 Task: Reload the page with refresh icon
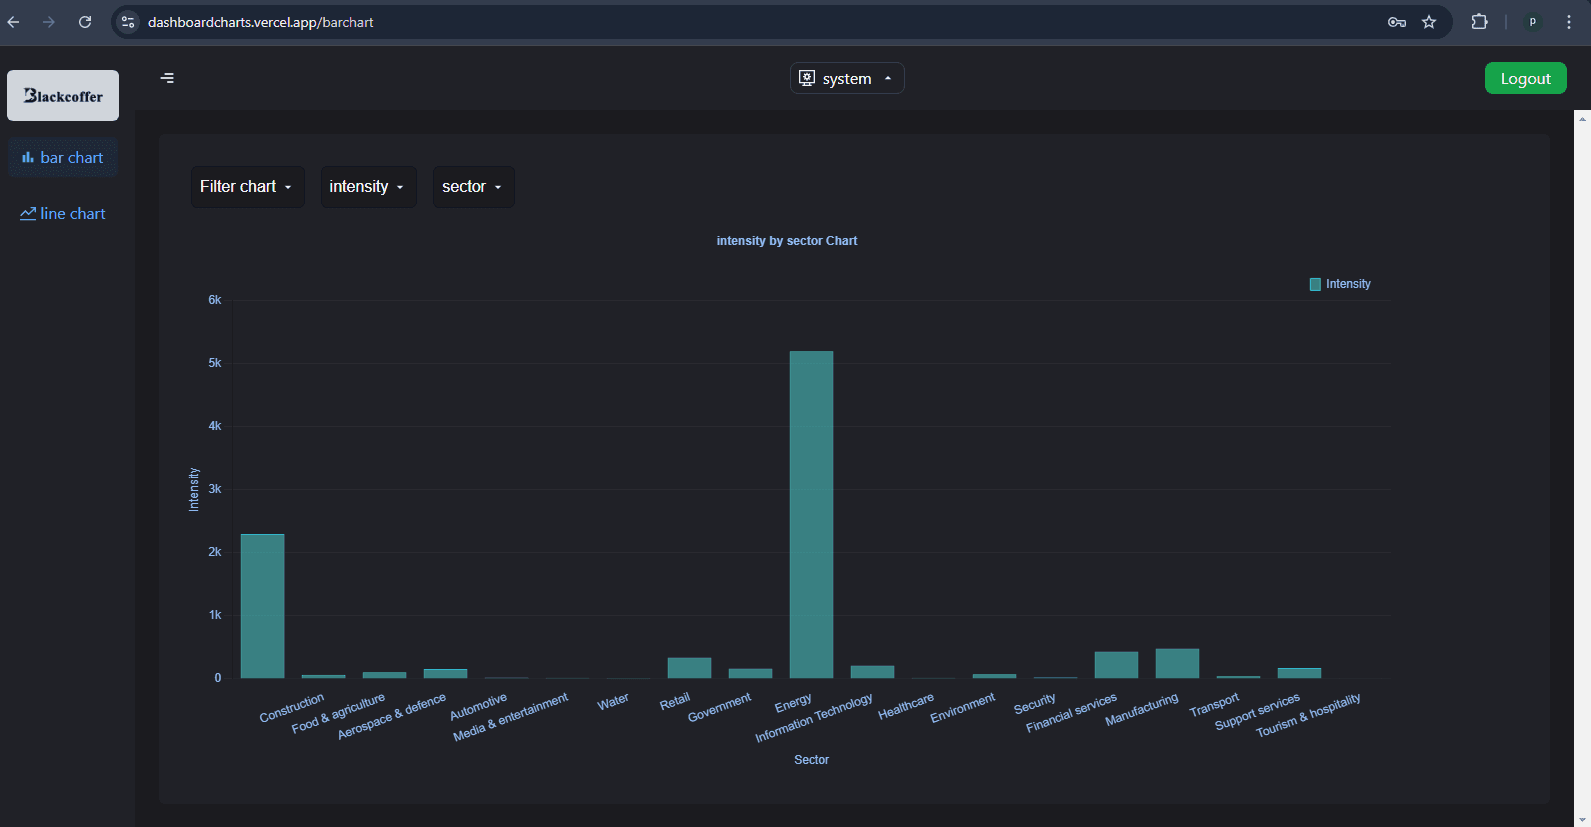(x=85, y=22)
